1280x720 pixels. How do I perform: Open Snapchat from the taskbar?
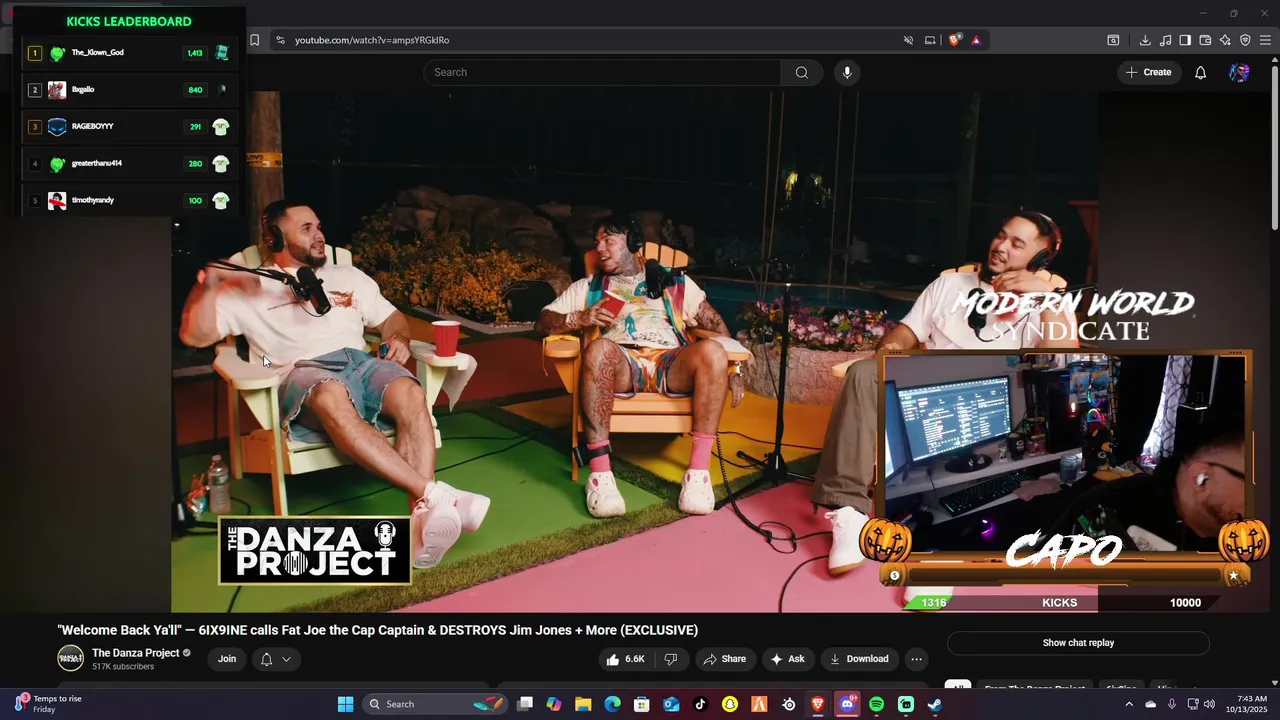tap(730, 704)
